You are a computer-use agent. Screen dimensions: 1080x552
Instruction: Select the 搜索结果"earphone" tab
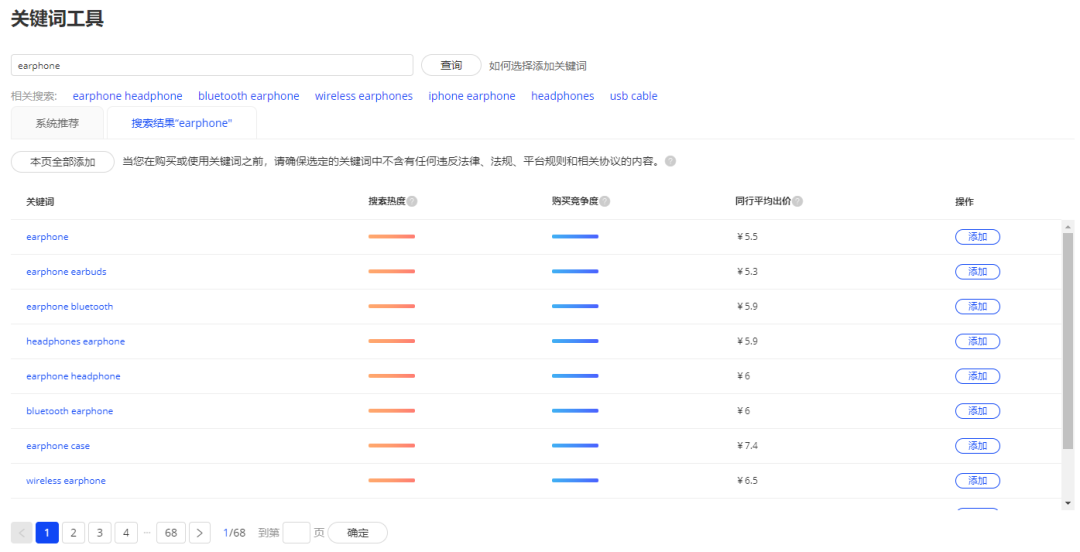point(182,123)
